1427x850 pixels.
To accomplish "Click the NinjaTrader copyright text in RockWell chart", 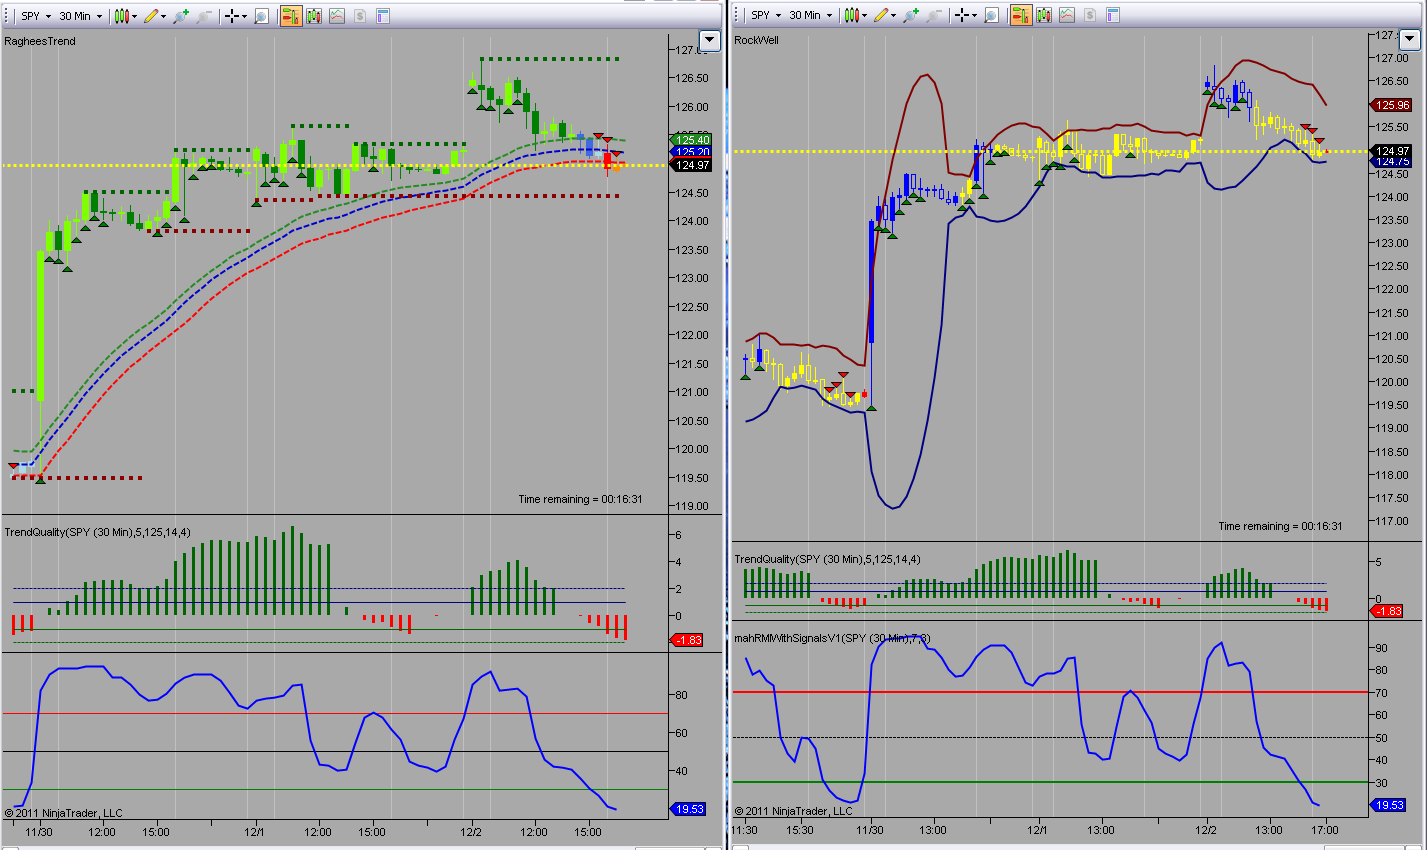I will pyautogui.click(x=794, y=811).
